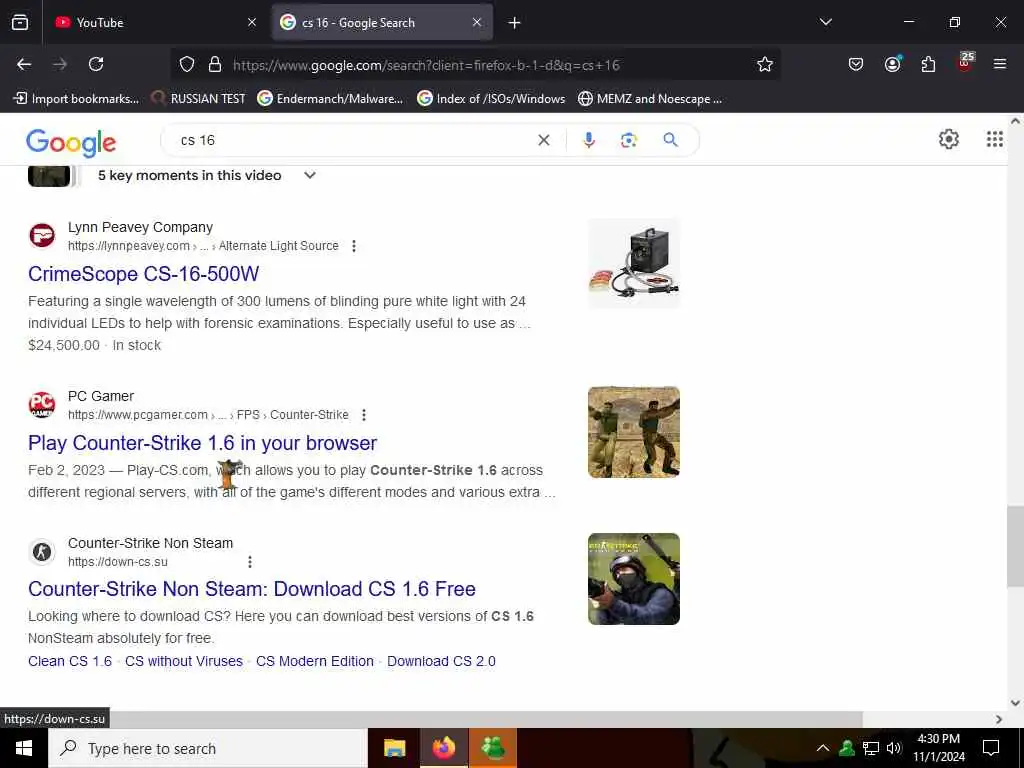Image resolution: width=1024 pixels, height=768 pixels.
Task: Start voice search with the microphone icon
Action: [x=588, y=140]
